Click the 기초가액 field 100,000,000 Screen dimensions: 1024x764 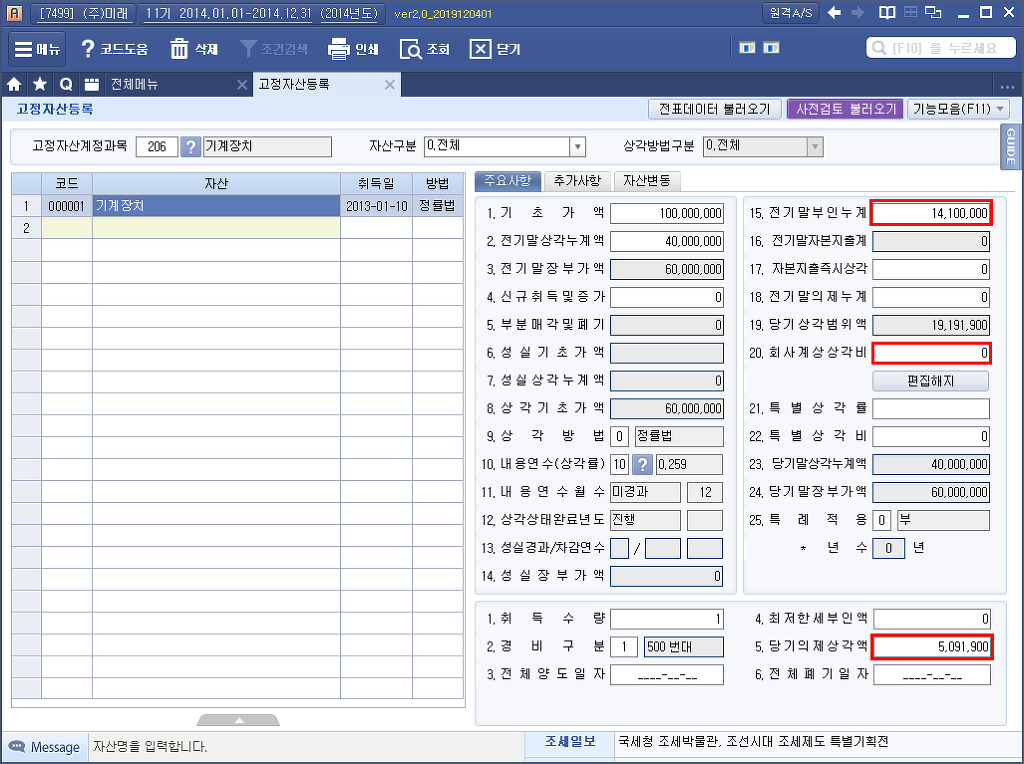667,213
